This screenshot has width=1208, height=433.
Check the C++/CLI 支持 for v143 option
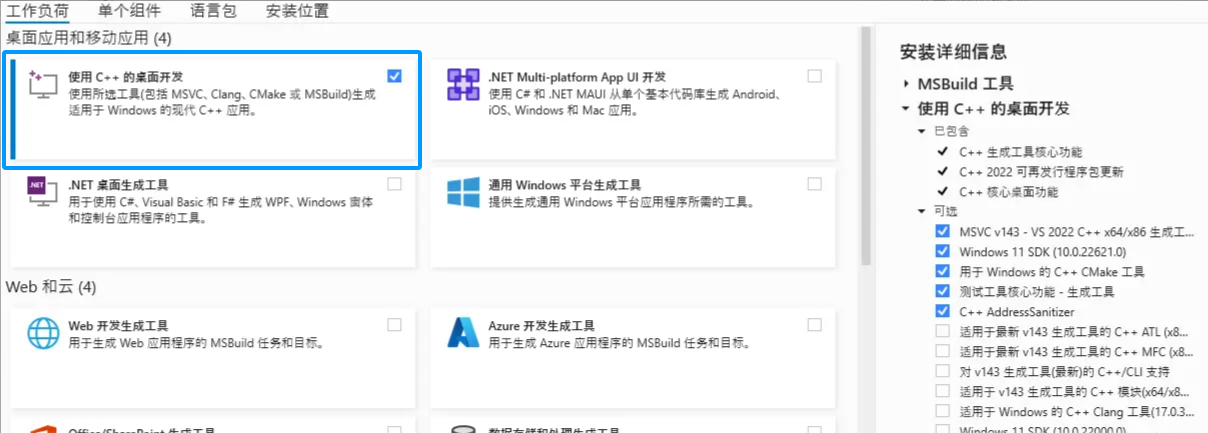click(942, 371)
